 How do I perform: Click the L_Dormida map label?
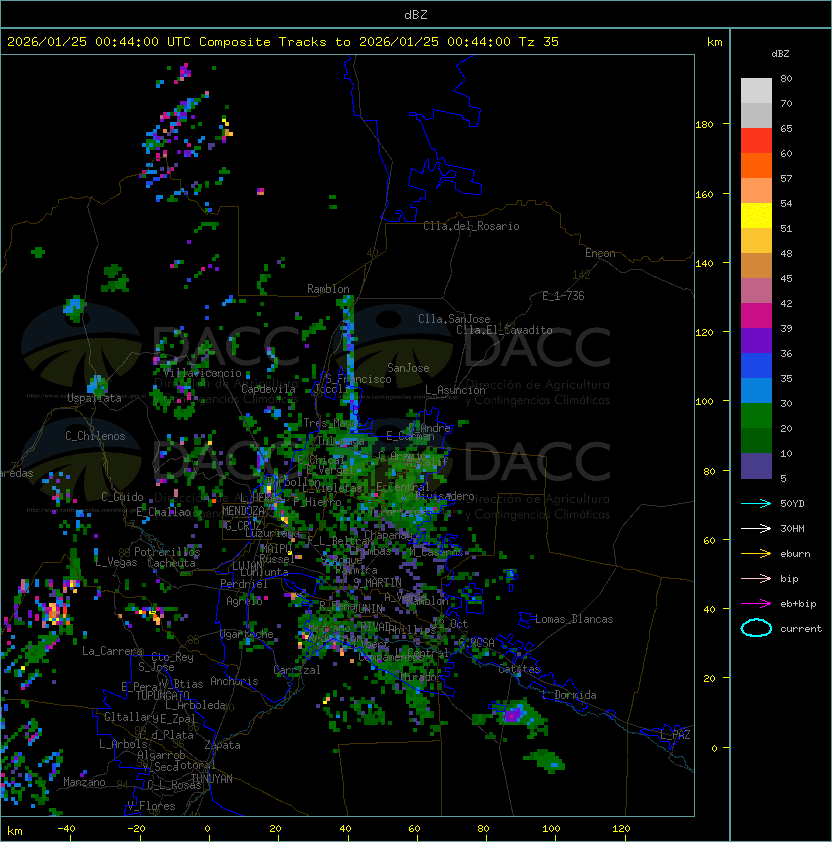click(569, 695)
